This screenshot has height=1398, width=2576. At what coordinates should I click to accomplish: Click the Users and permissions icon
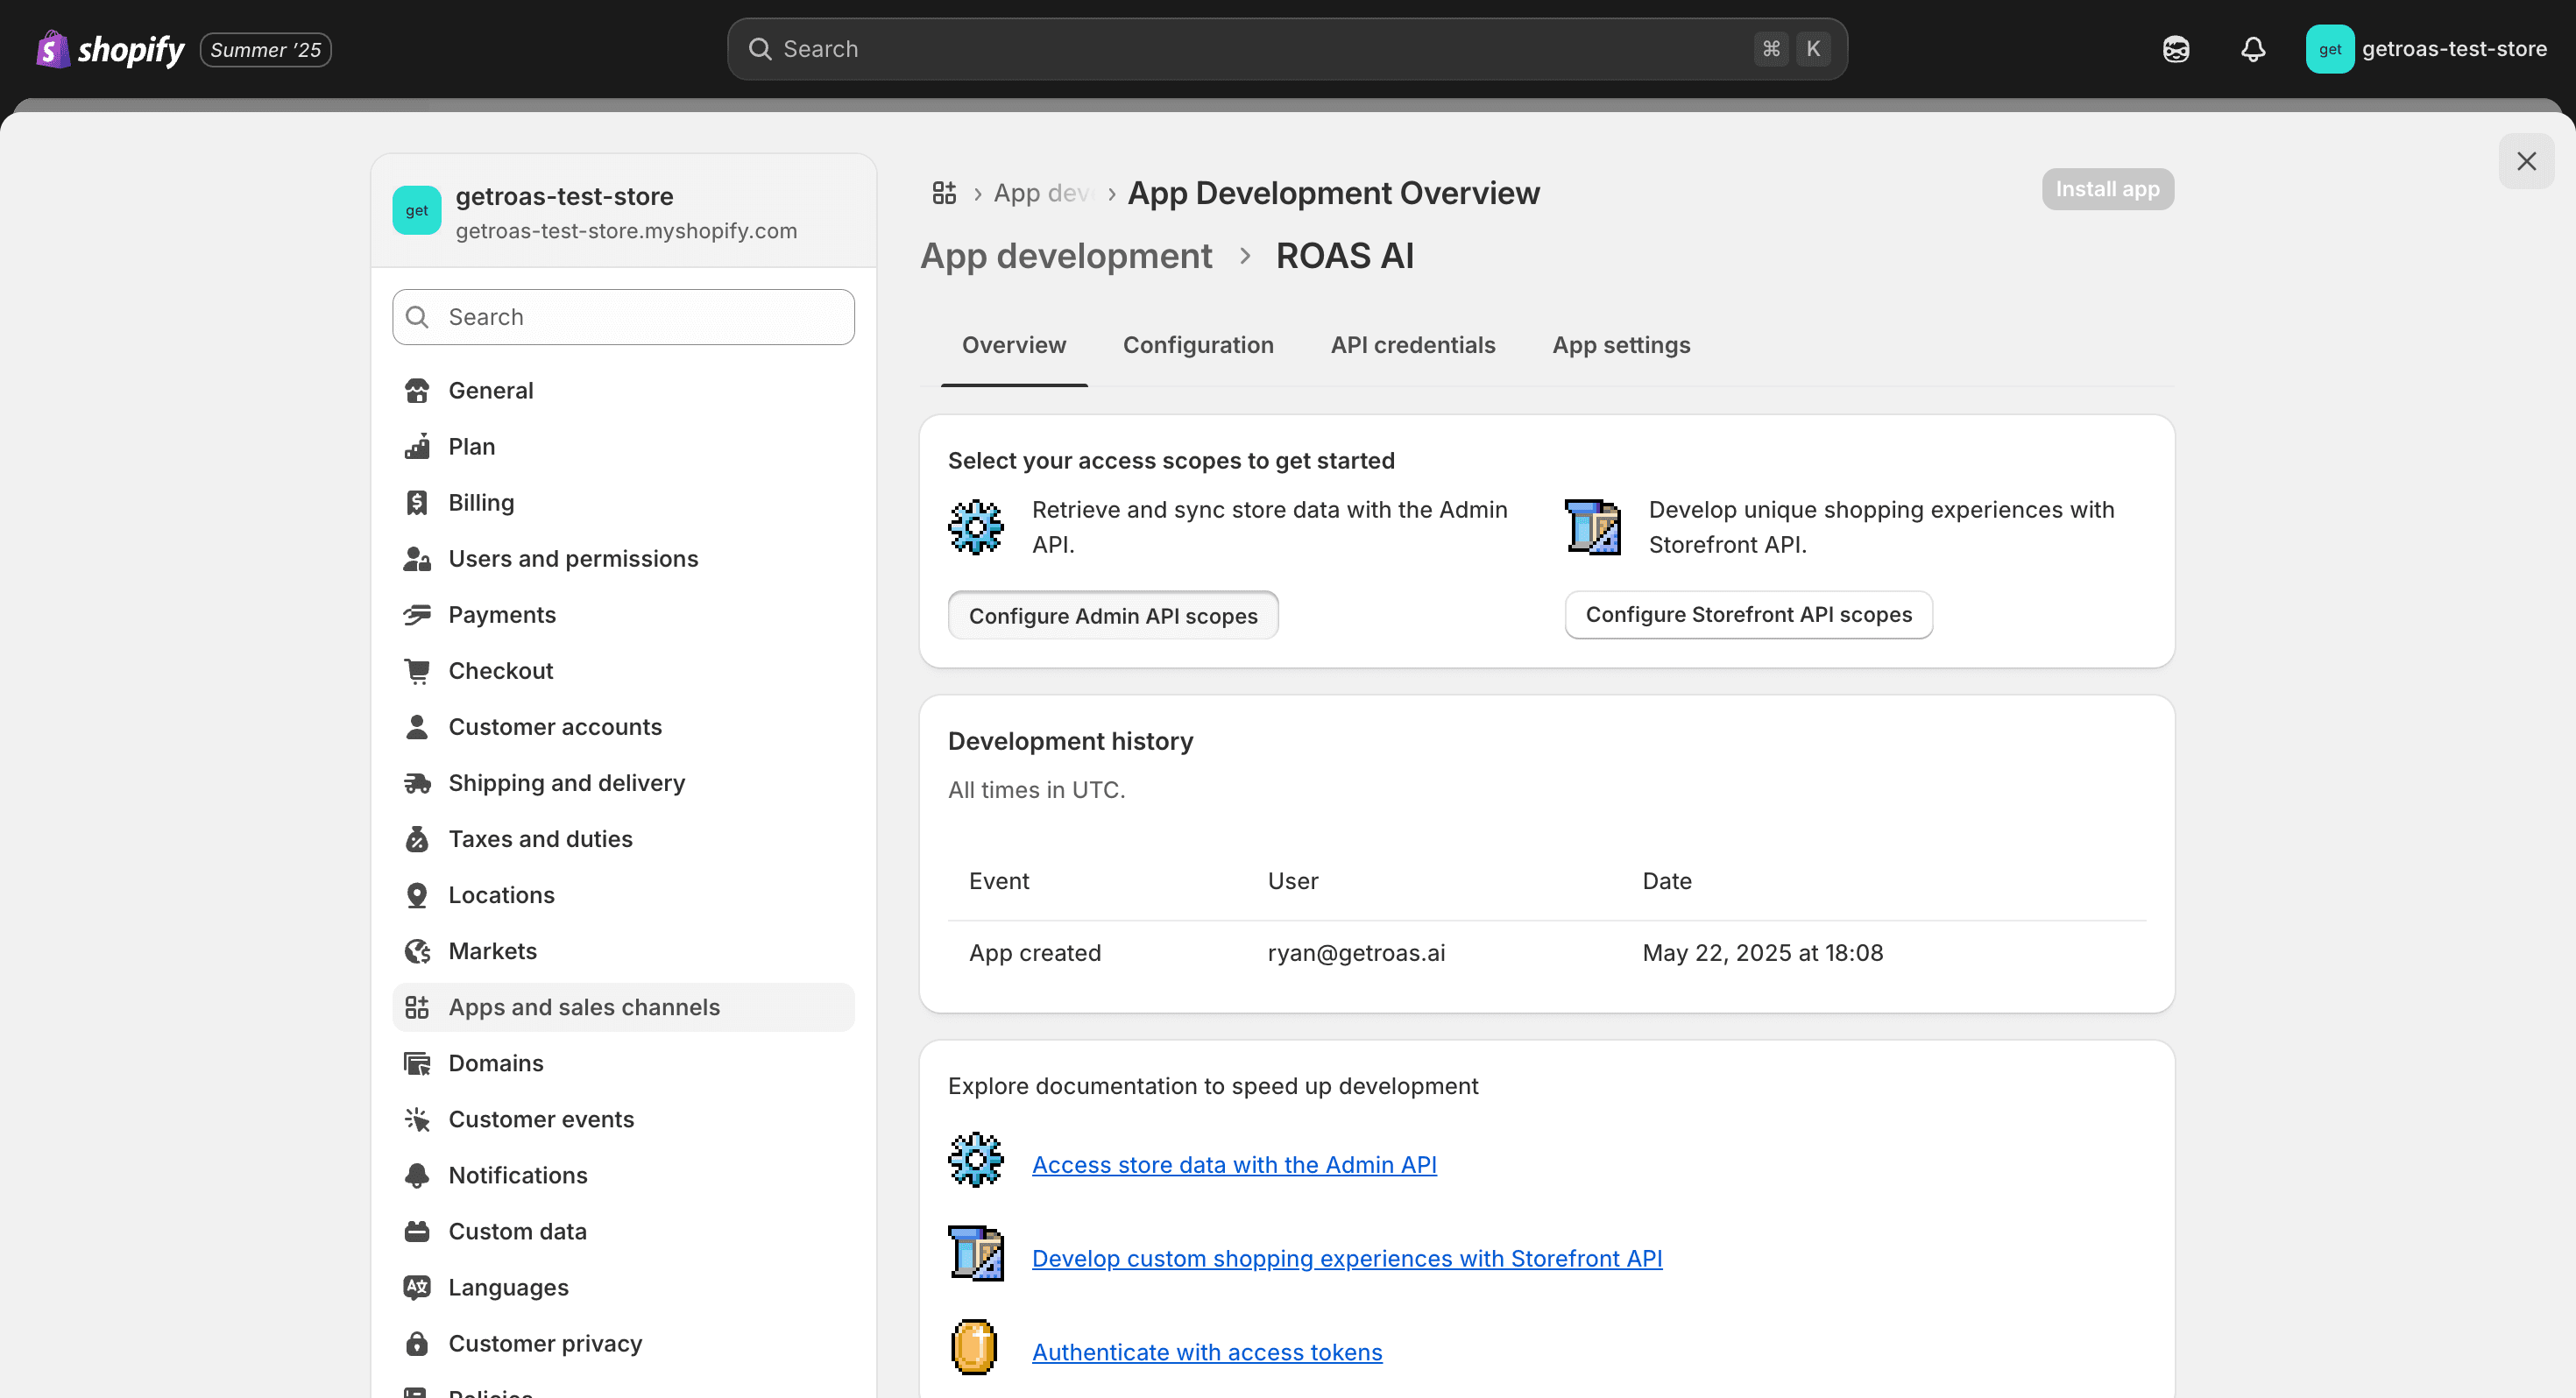point(417,559)
